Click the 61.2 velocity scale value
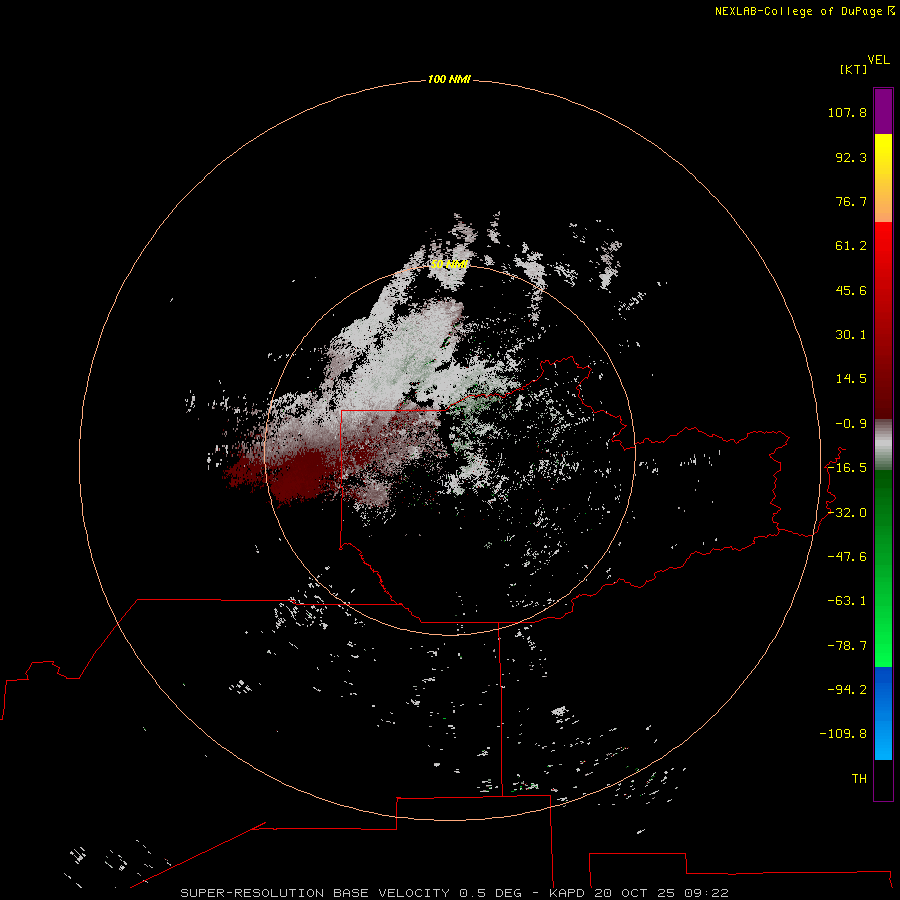 click(x=851, y=246)
